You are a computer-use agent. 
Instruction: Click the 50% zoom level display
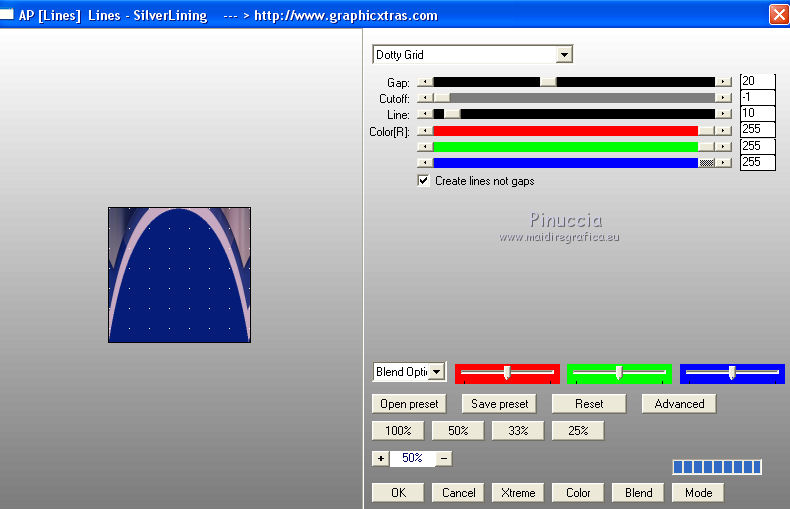412,458
